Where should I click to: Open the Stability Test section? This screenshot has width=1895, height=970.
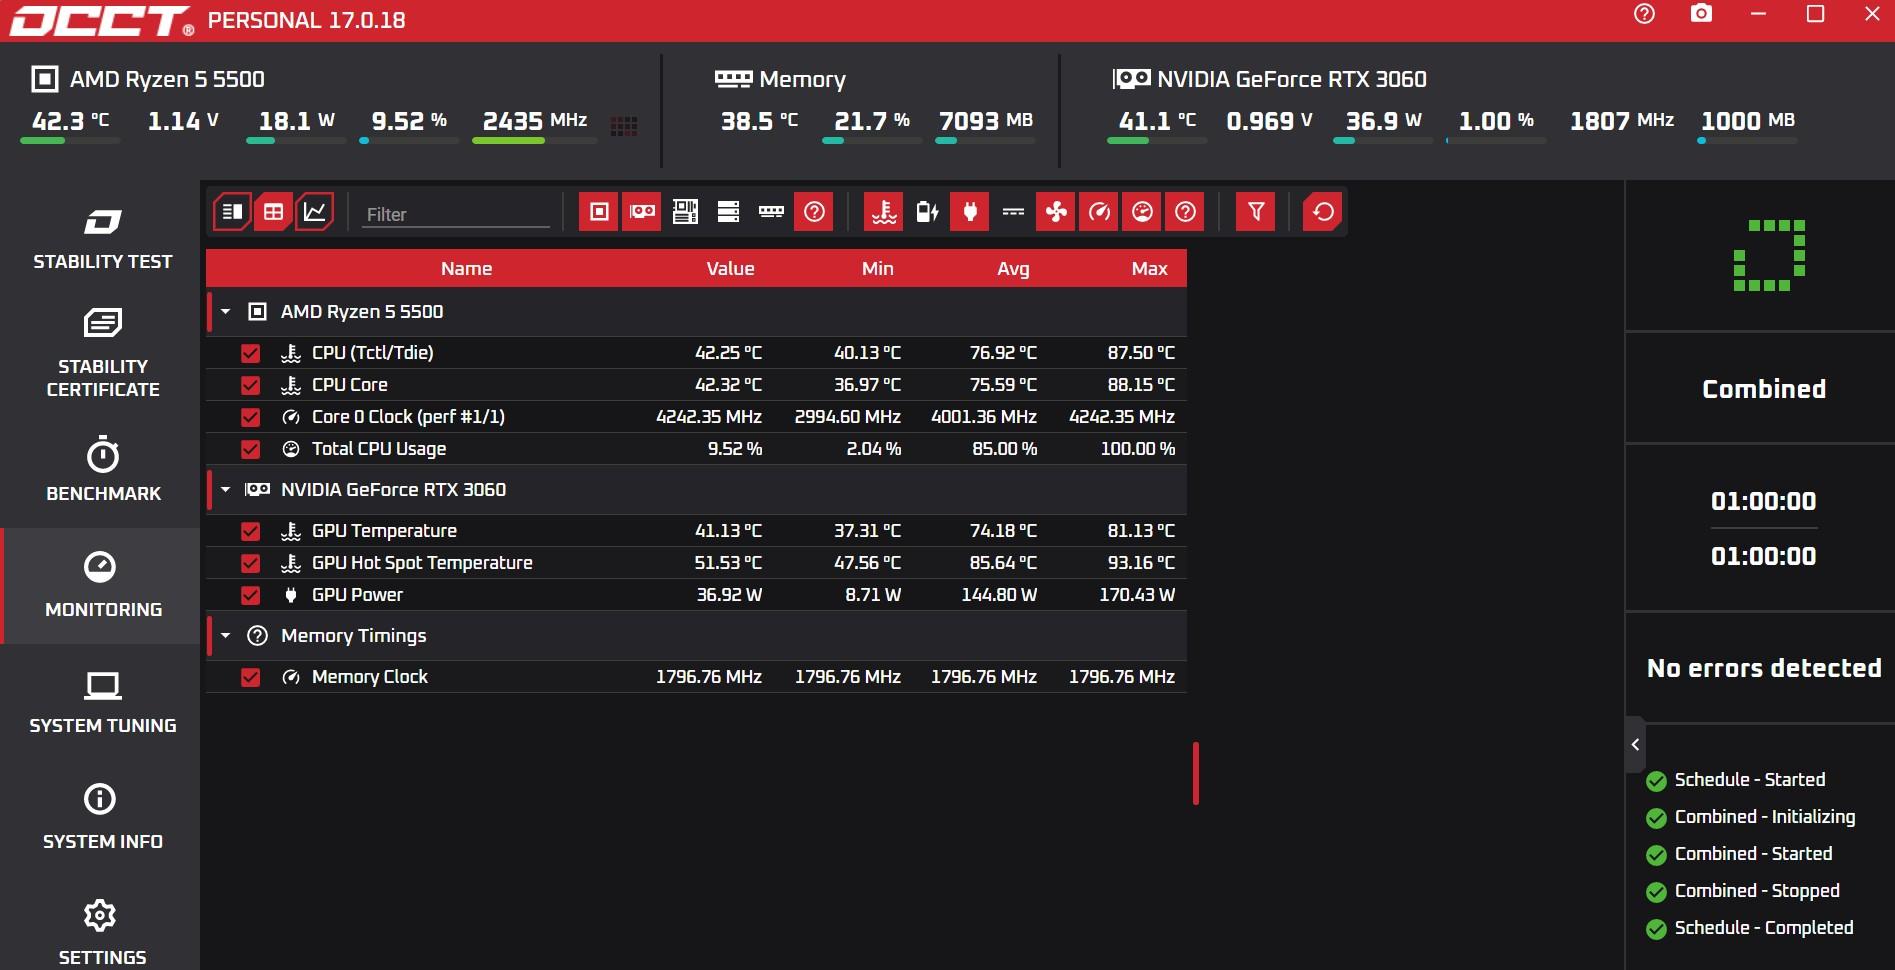pos(102,238)
